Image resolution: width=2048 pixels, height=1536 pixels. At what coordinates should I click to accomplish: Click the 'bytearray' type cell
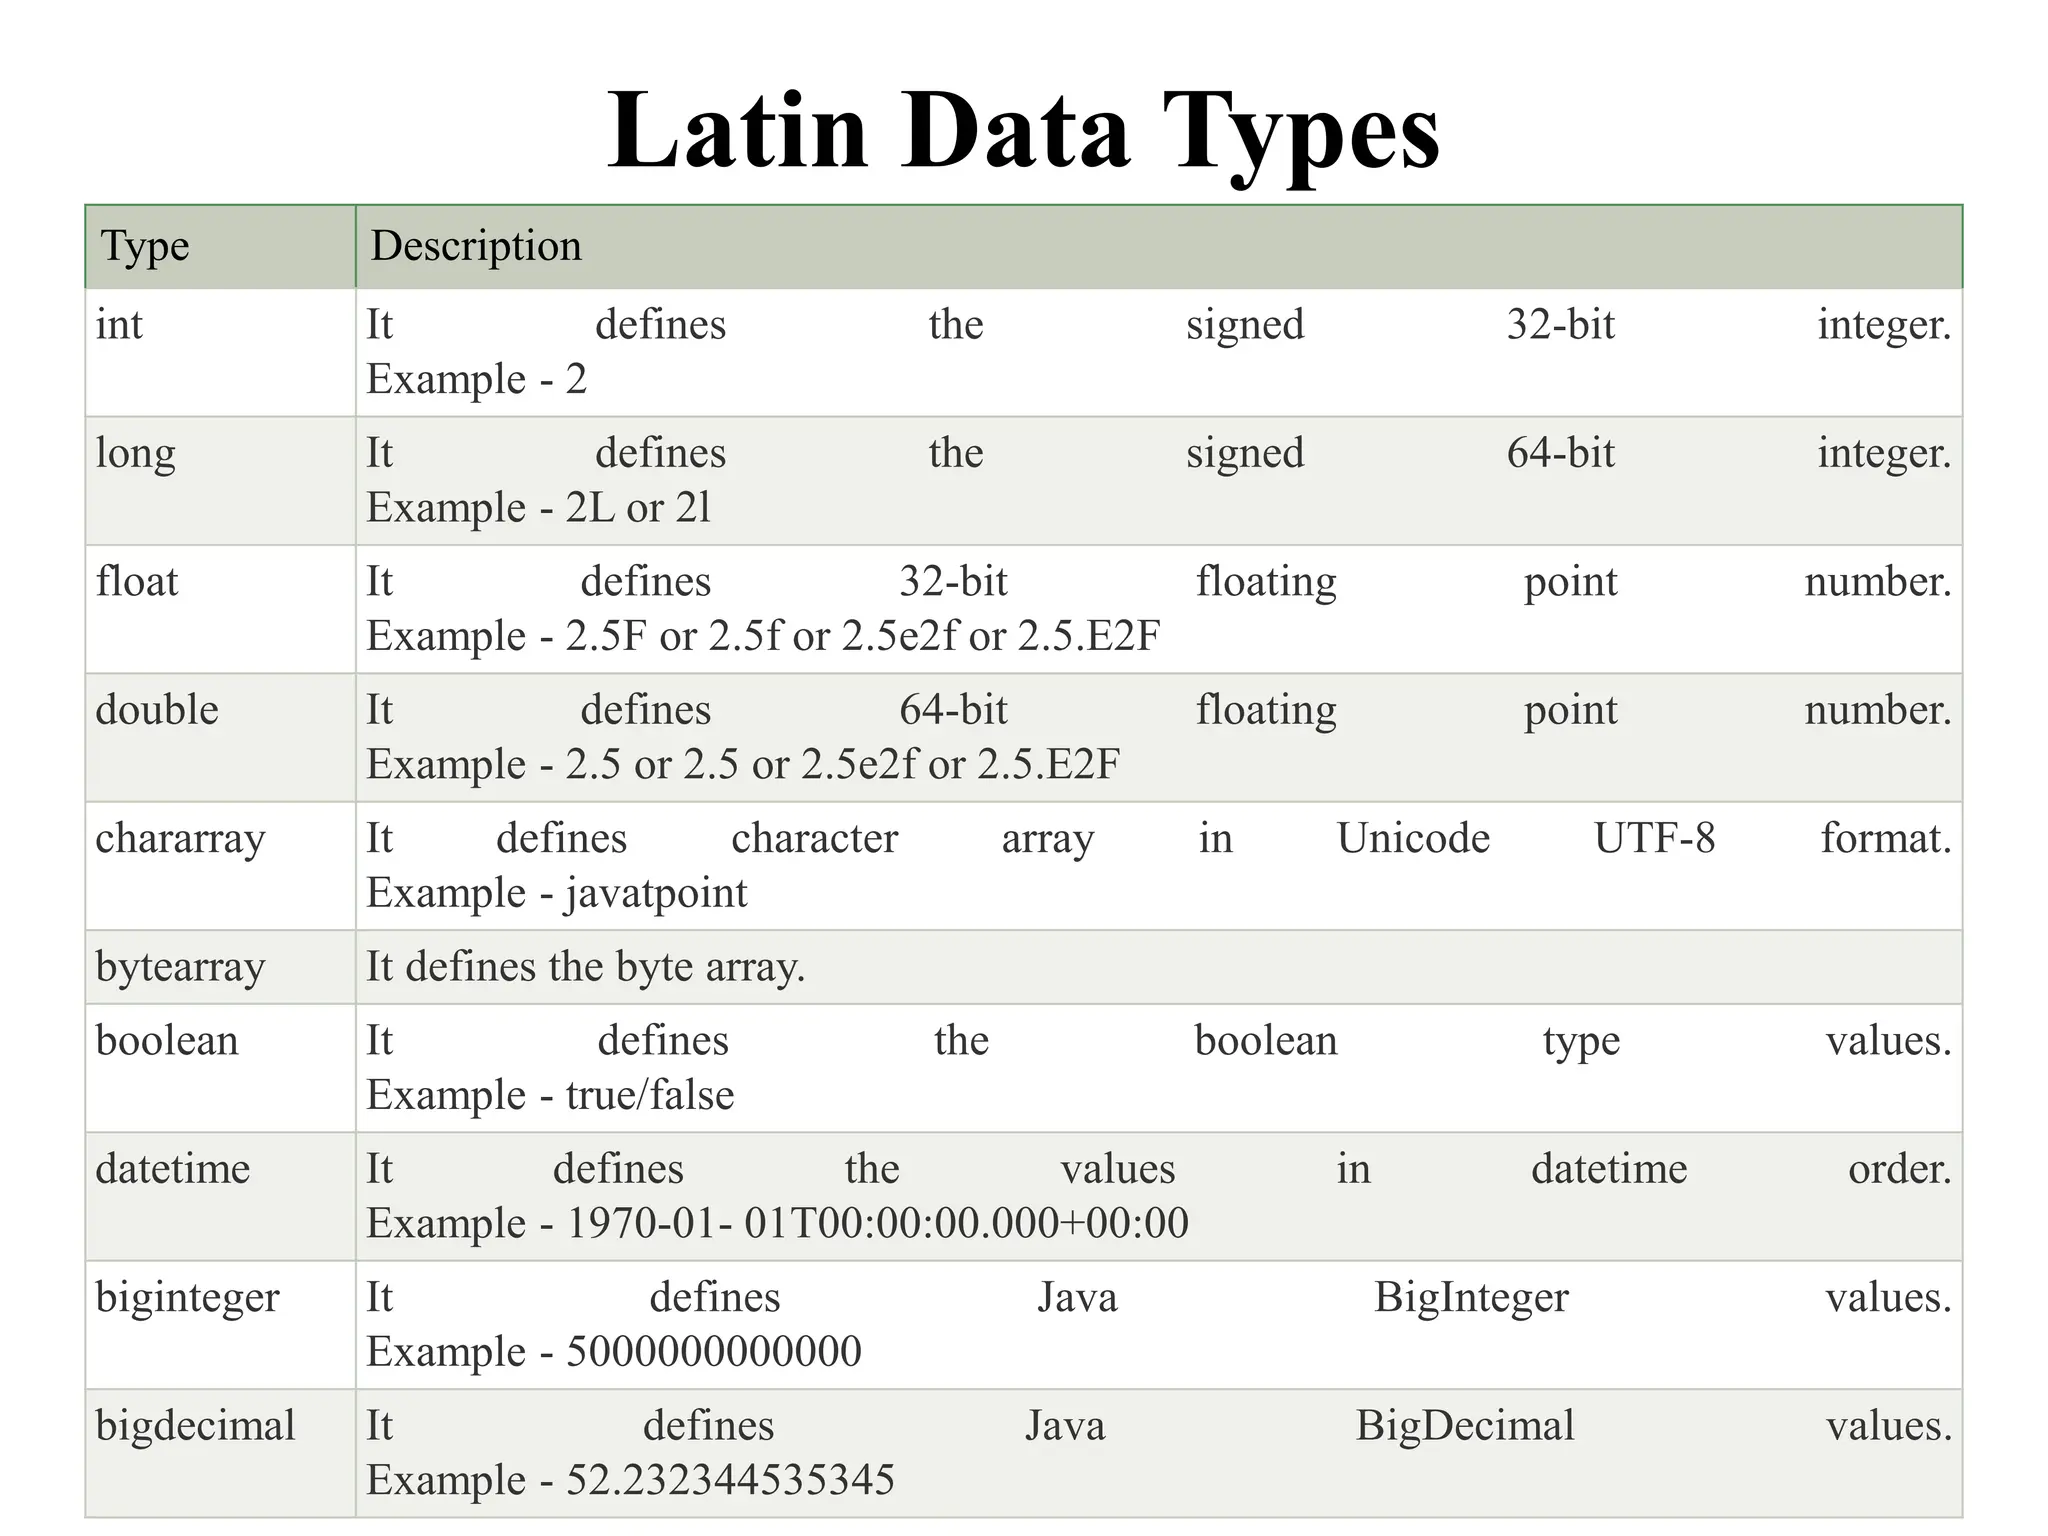click(220, 967)
